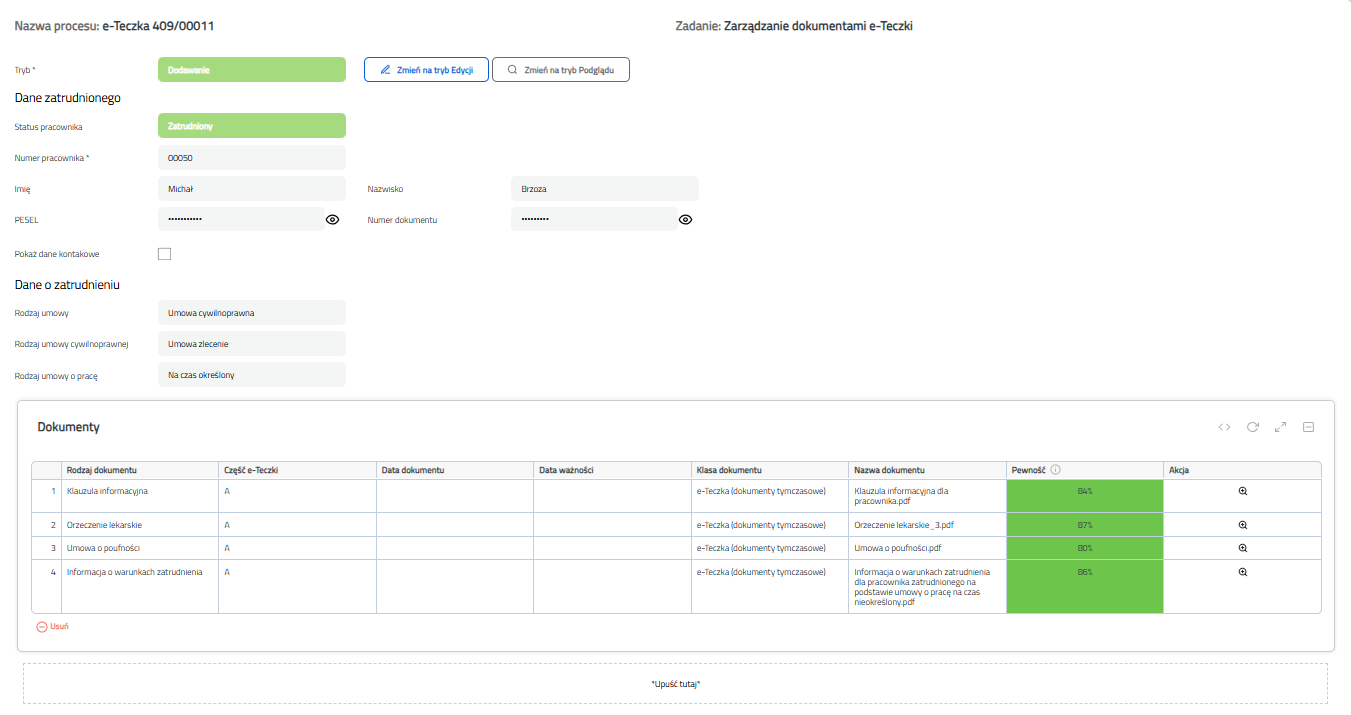Click Status pracownika field Zatrudniony
The width and height of the screenshot is (1351, 715).
[252, 126]
